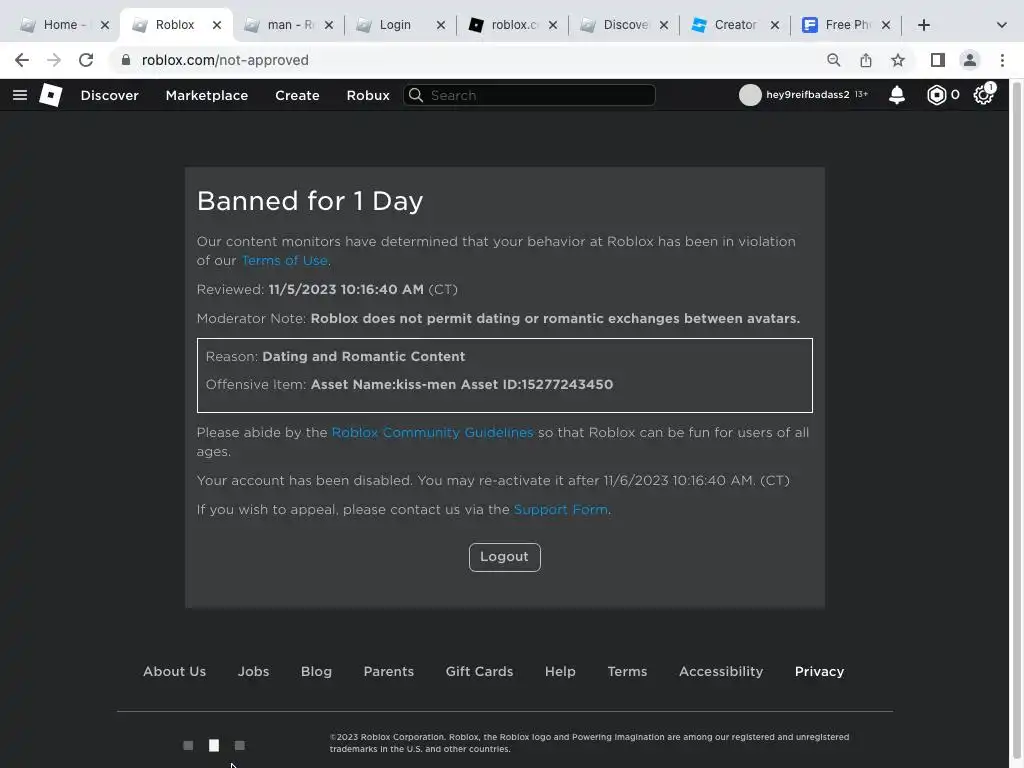Open Terms footer link
1024x768 pixels.
point(627,671)
